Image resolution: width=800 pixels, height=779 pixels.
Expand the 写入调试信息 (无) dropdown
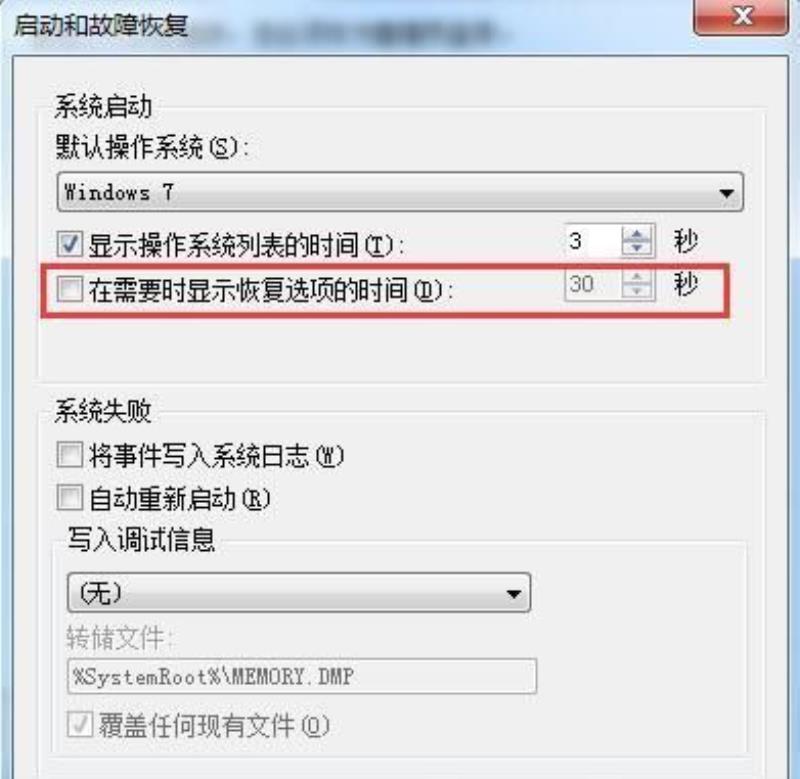299,593
